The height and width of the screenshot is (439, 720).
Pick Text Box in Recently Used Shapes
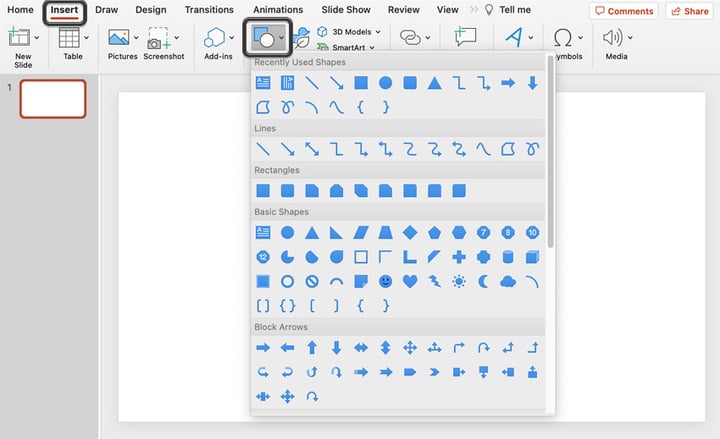[x=263, y=83]
